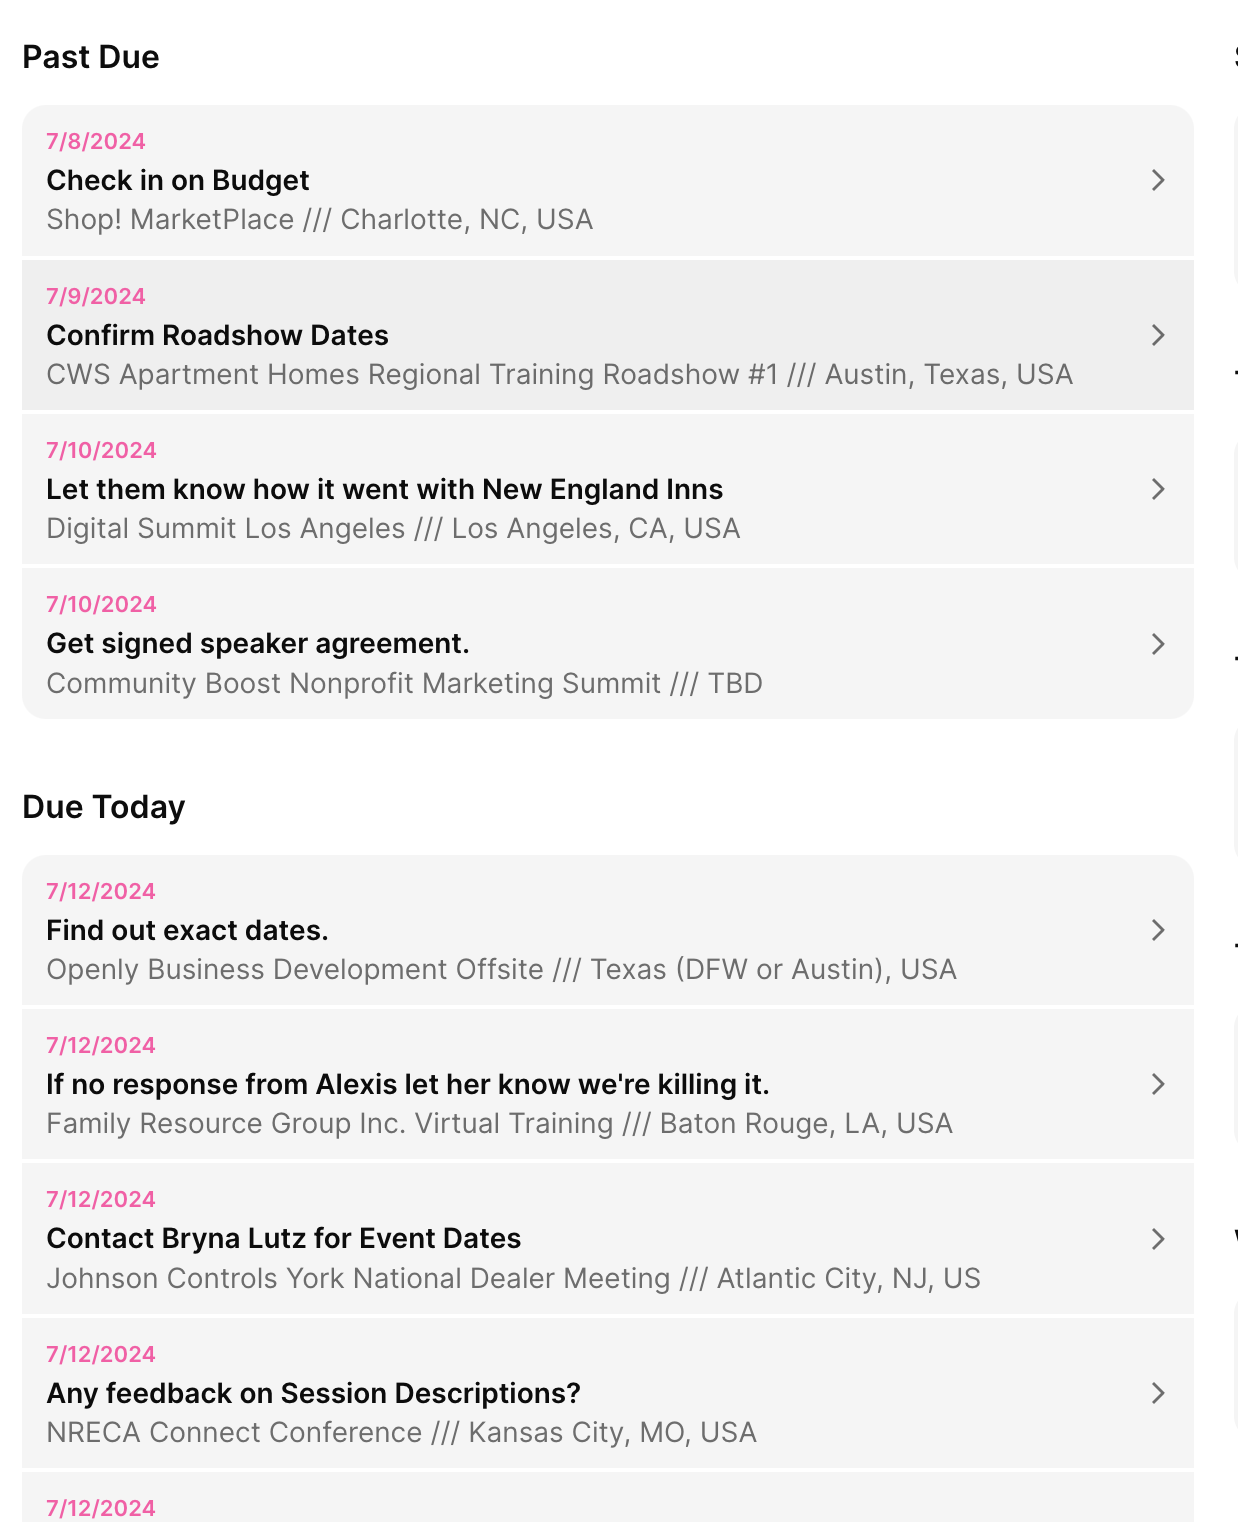Open Any feedback on Session Descriptions task

(x=313, y=1393)
